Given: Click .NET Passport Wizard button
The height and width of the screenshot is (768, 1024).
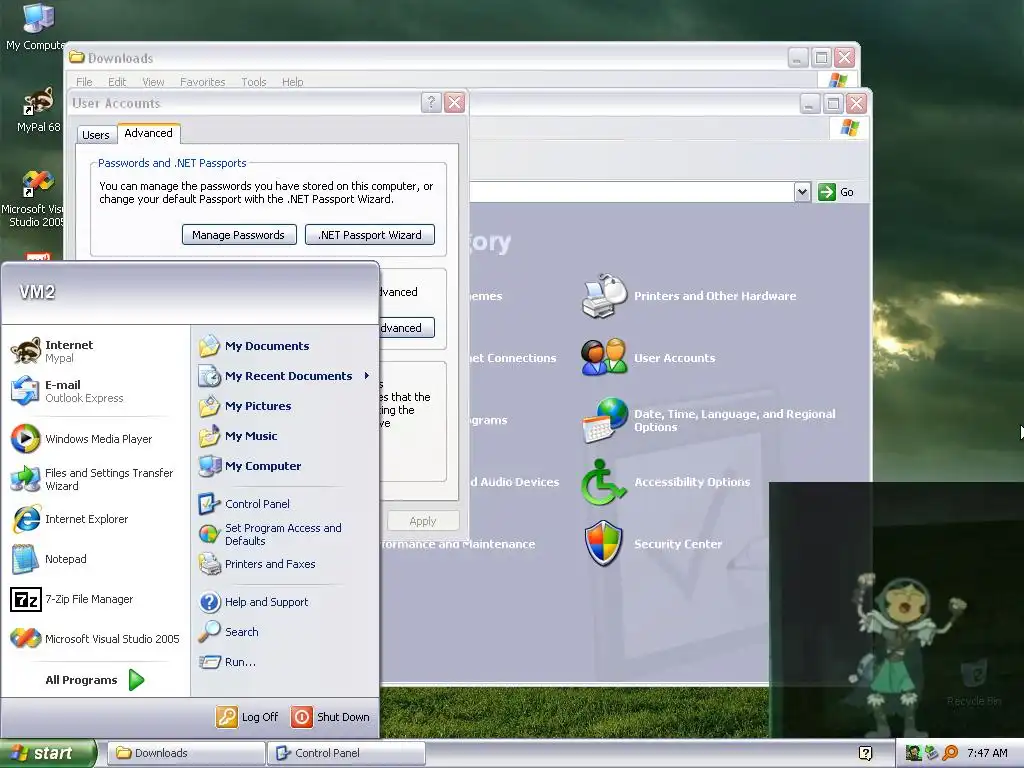Looking at the screenshot, I should click(370, 235).
